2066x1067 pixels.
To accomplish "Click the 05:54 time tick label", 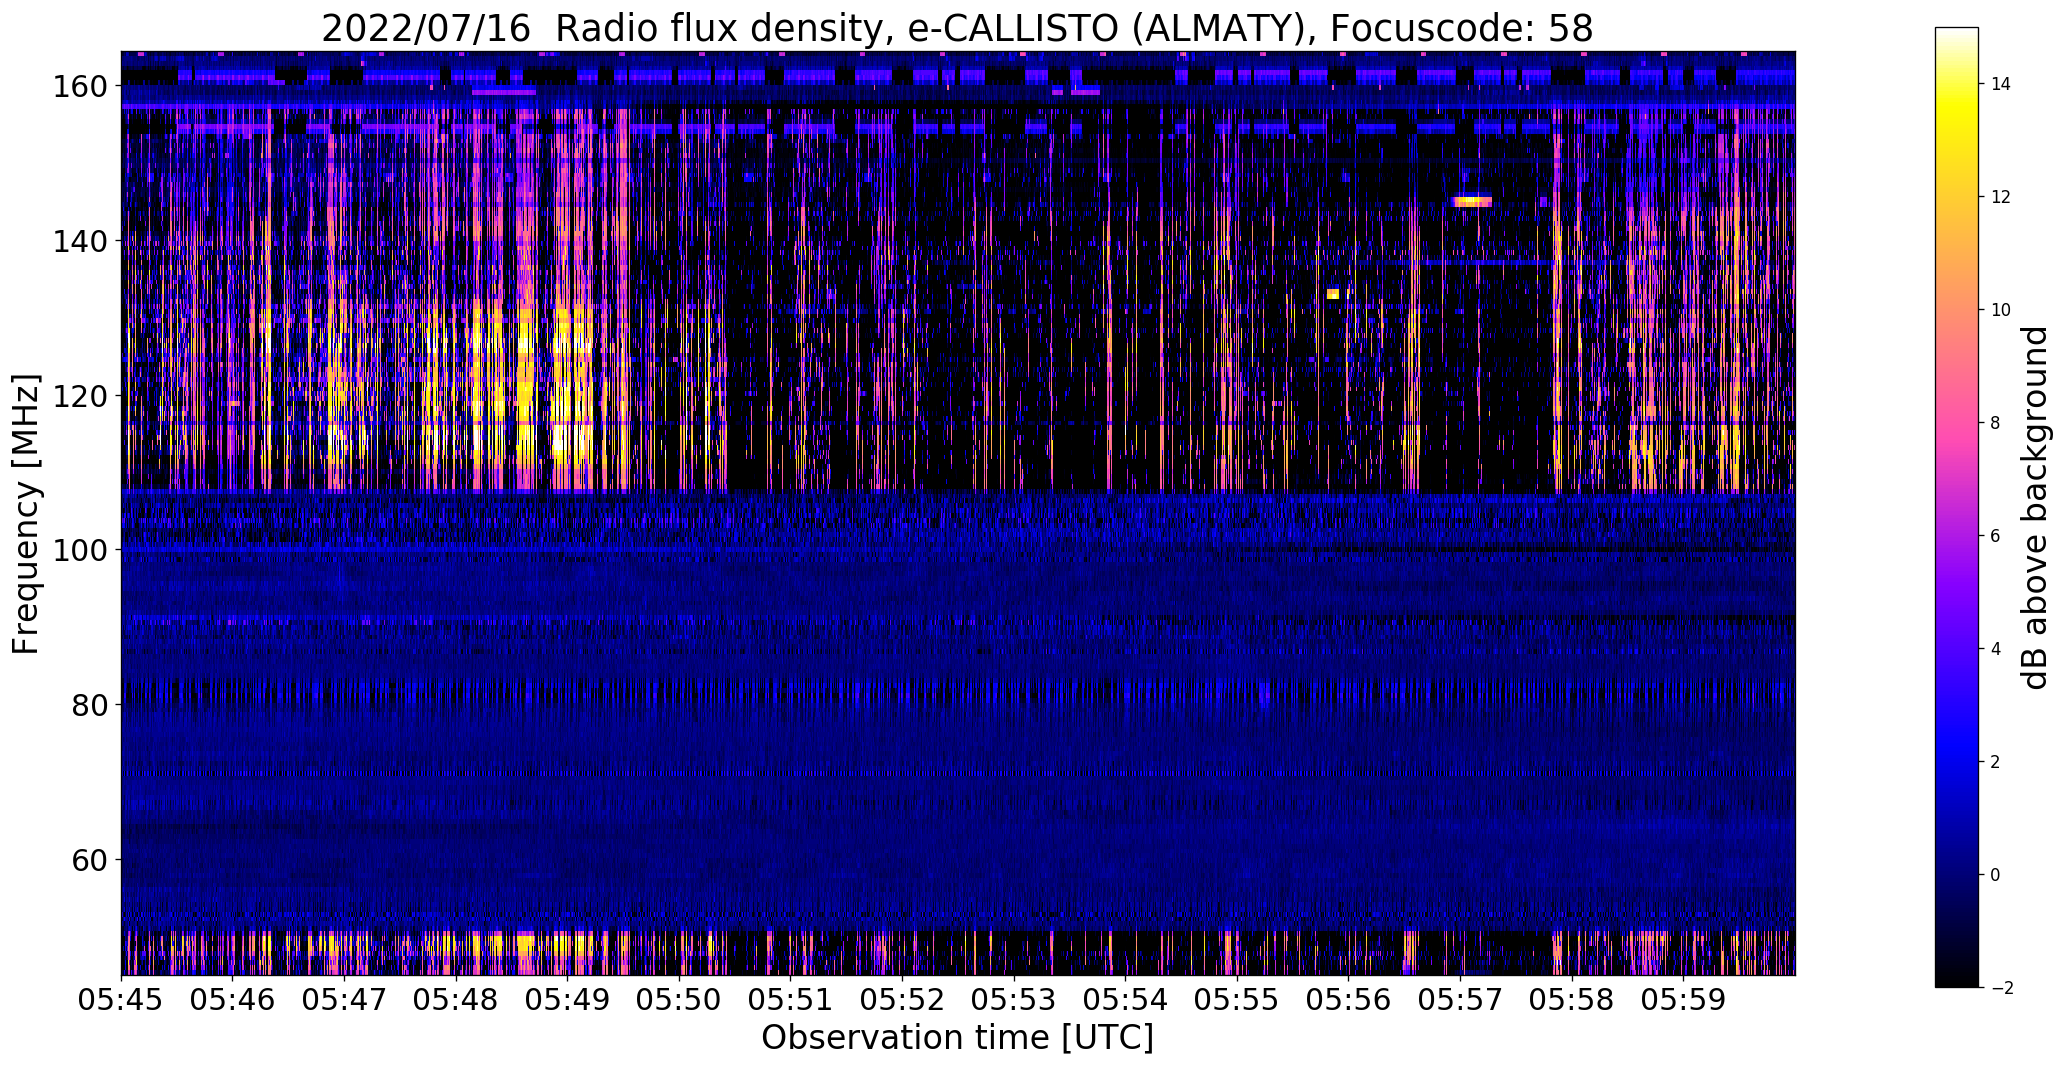I will (1126, 999).
